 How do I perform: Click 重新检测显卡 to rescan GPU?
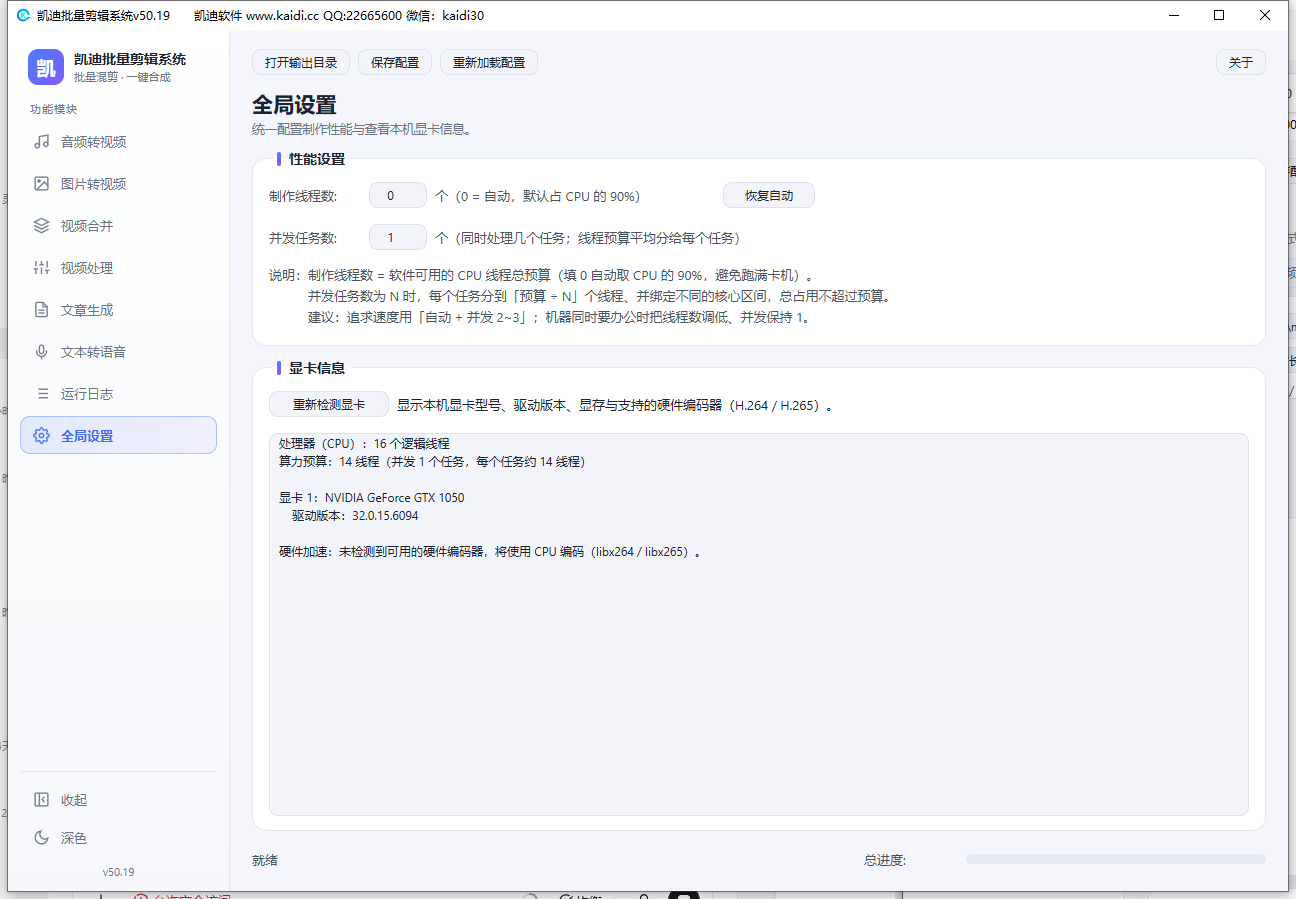[329, 405]
